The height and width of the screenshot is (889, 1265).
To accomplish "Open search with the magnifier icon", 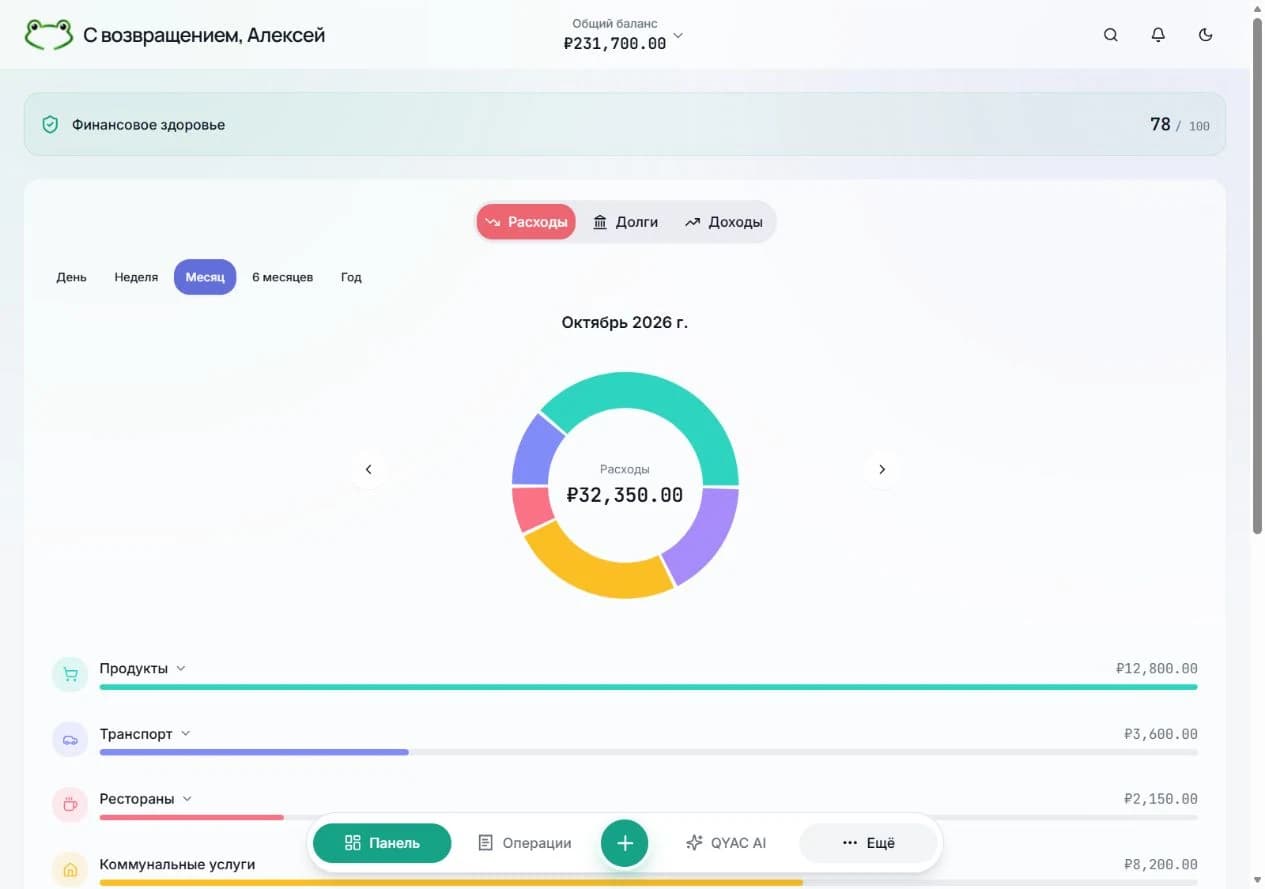I will (x=1110, y=35).
